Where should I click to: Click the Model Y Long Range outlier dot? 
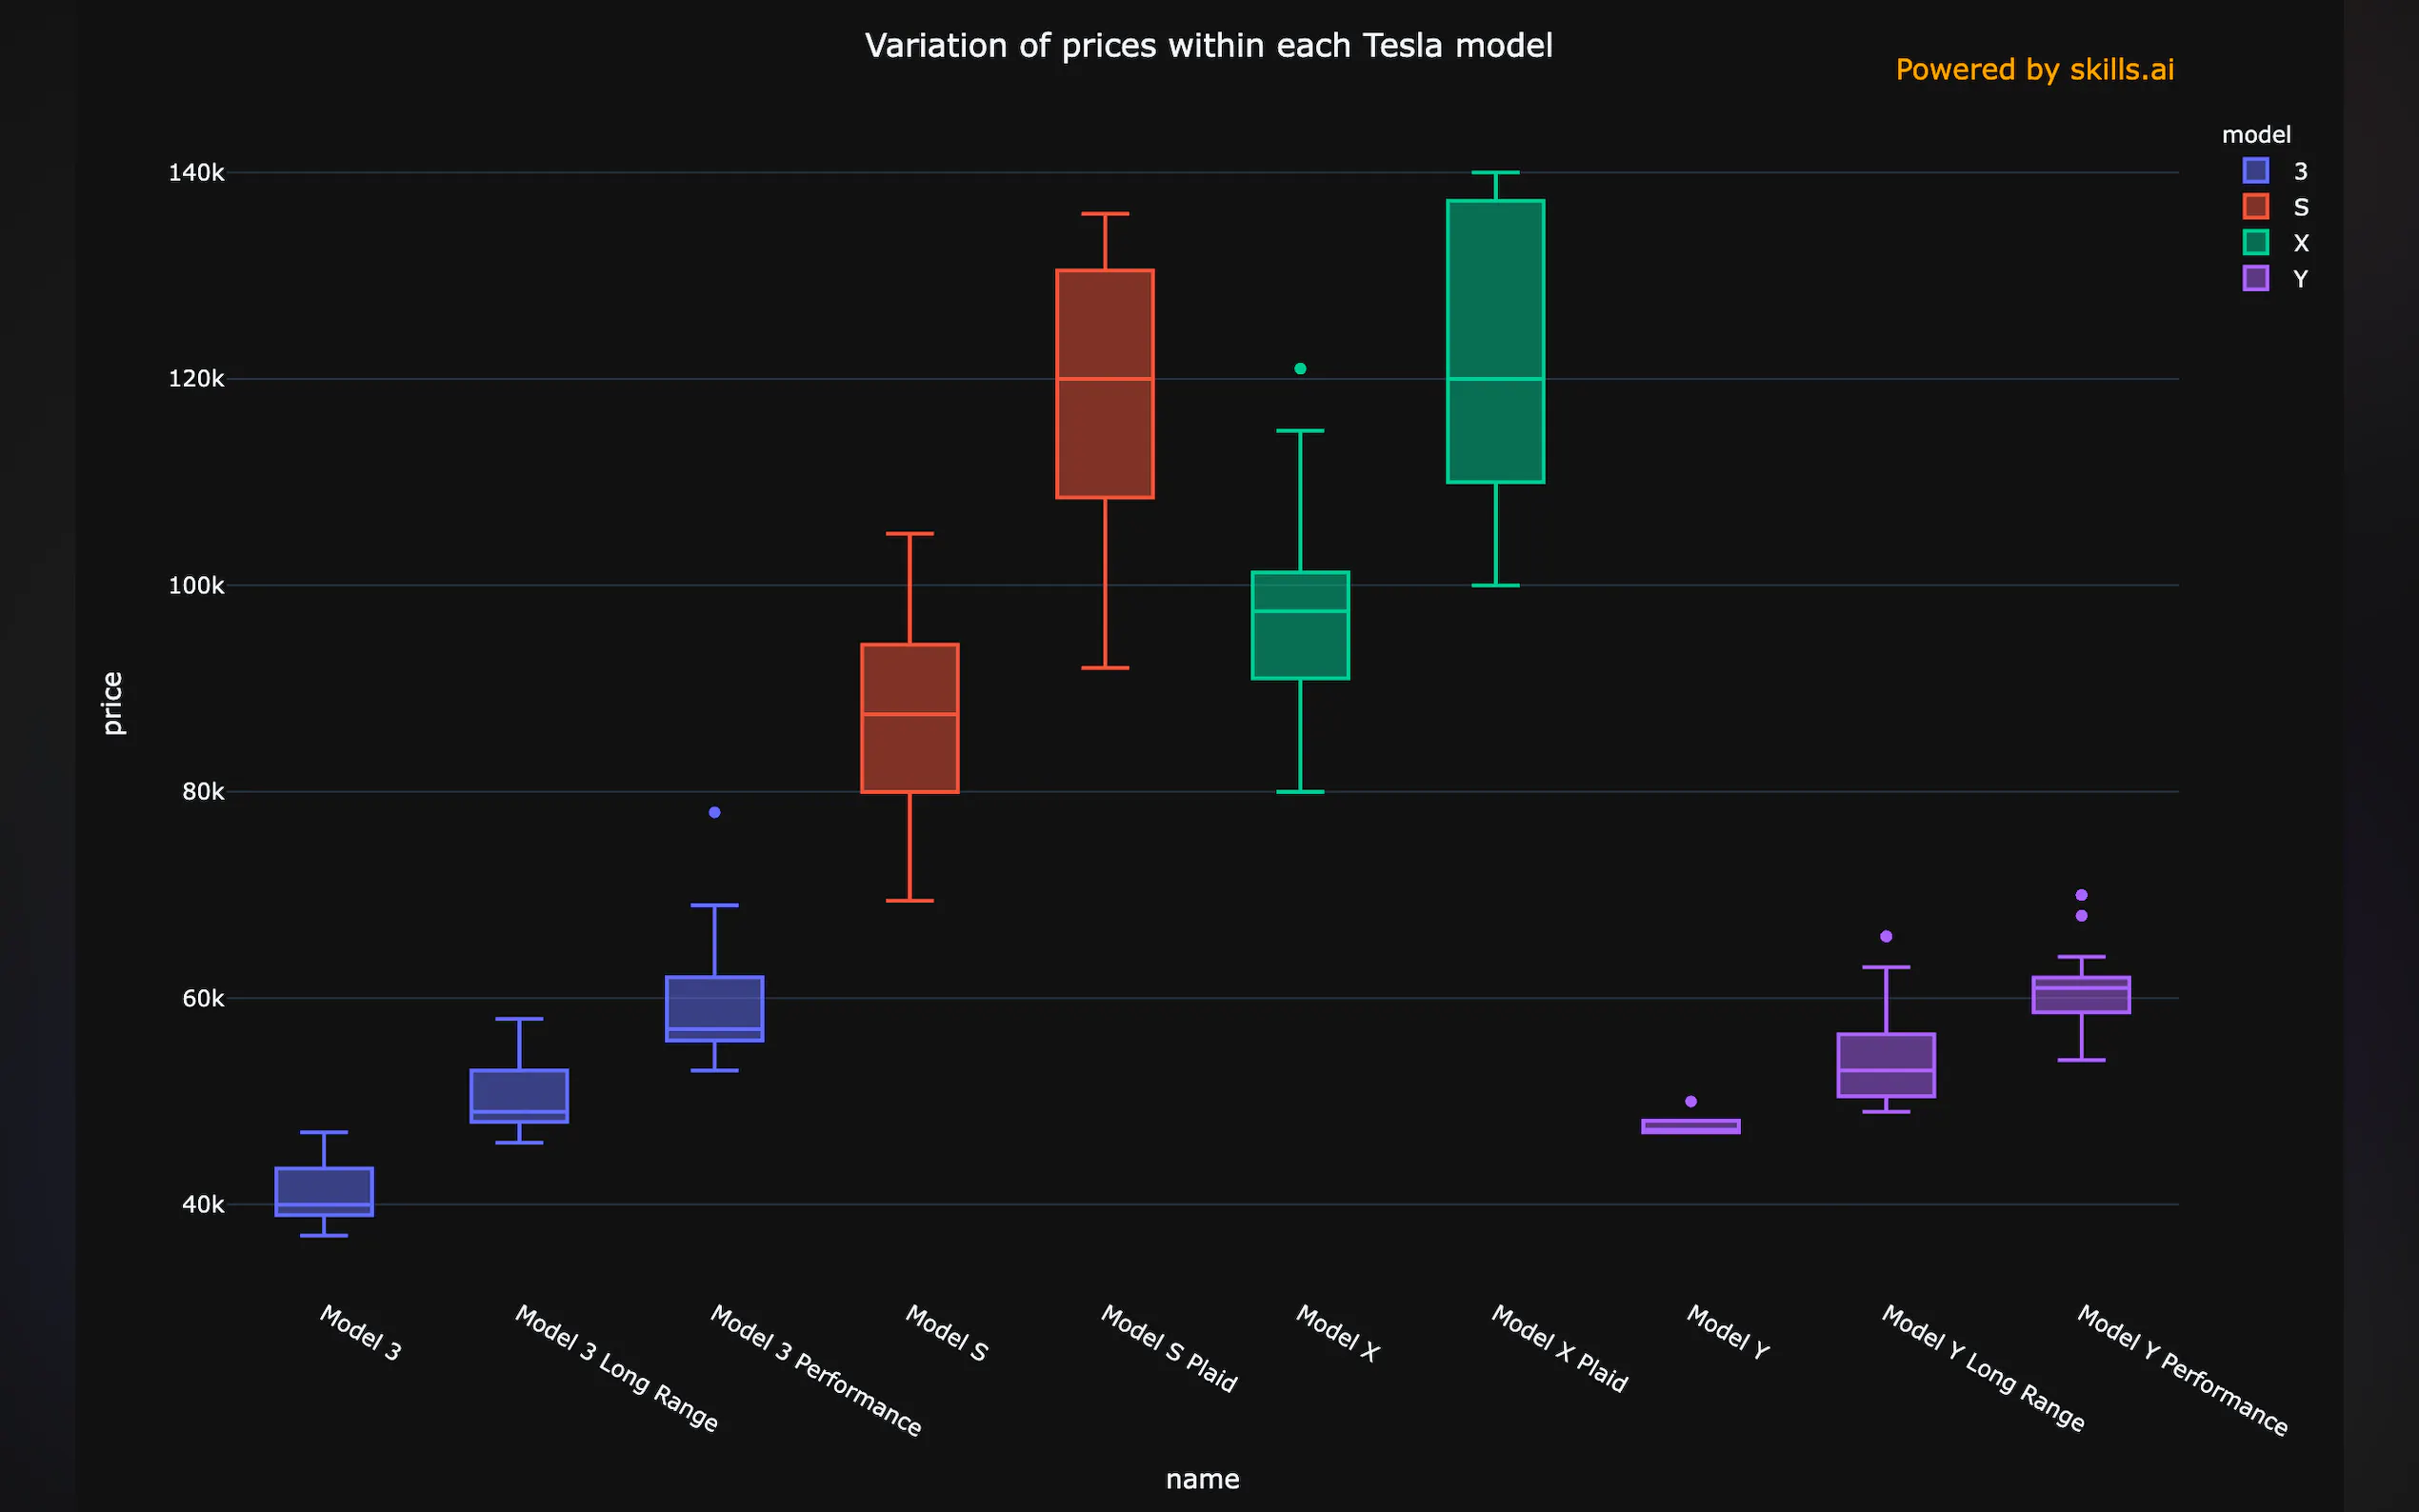point(1886,937)
